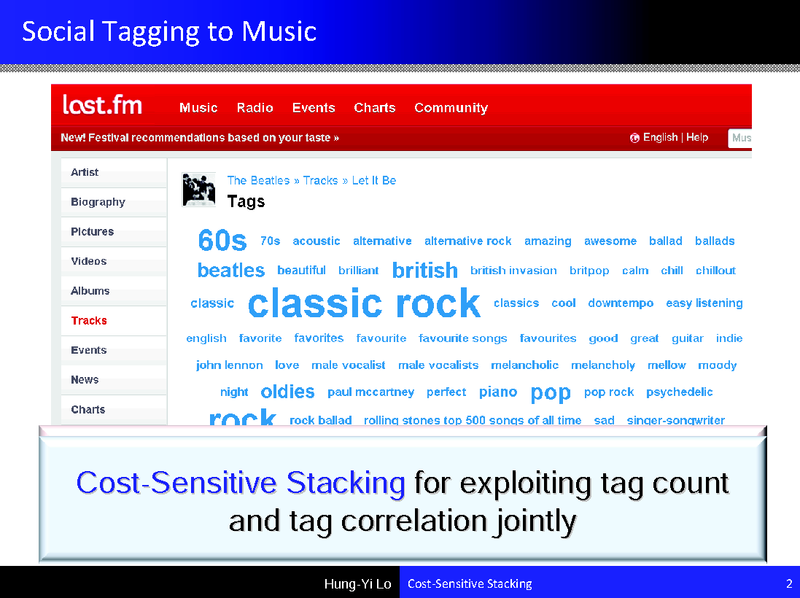Screen dimensions: 800x598
Task: Click the globe icon beside English
Action: (635, 138)
